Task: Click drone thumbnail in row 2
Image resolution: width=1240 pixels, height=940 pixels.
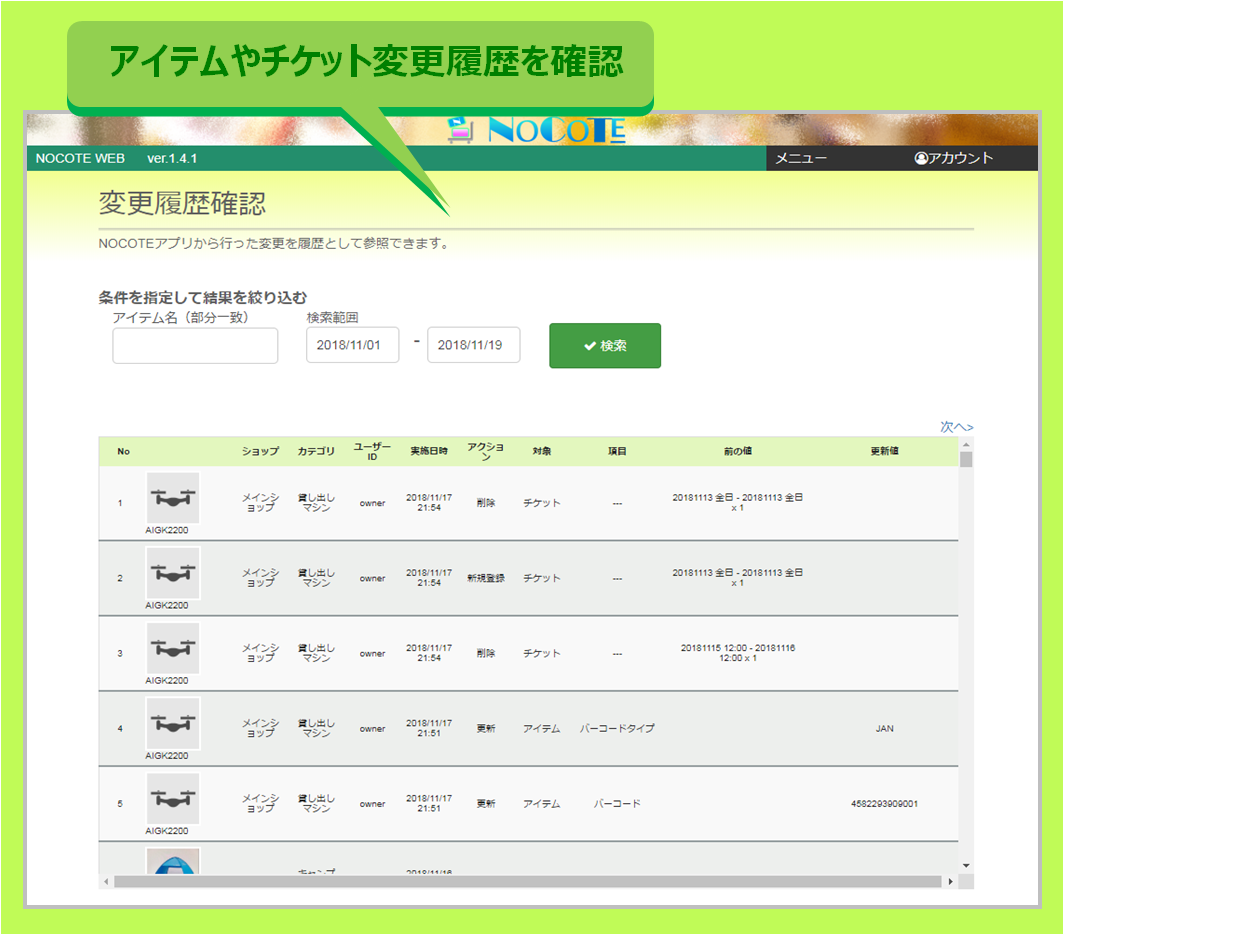Action: click(173, 573)
